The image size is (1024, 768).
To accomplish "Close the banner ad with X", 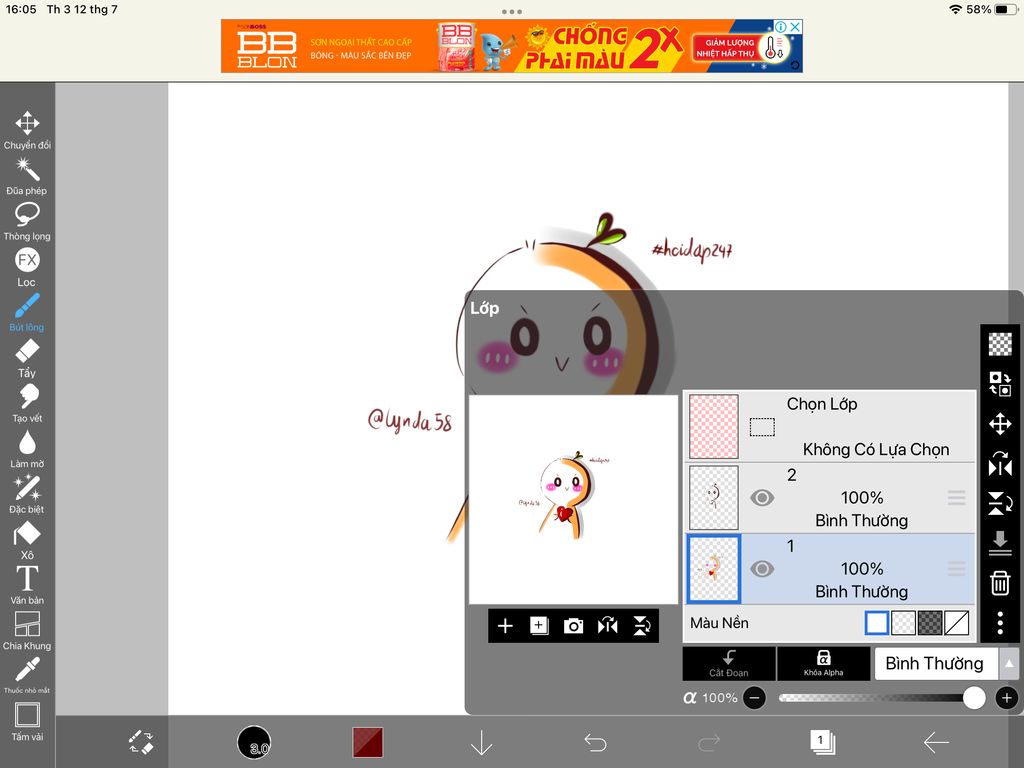I will pyautogui.click(x=795, y=27).
